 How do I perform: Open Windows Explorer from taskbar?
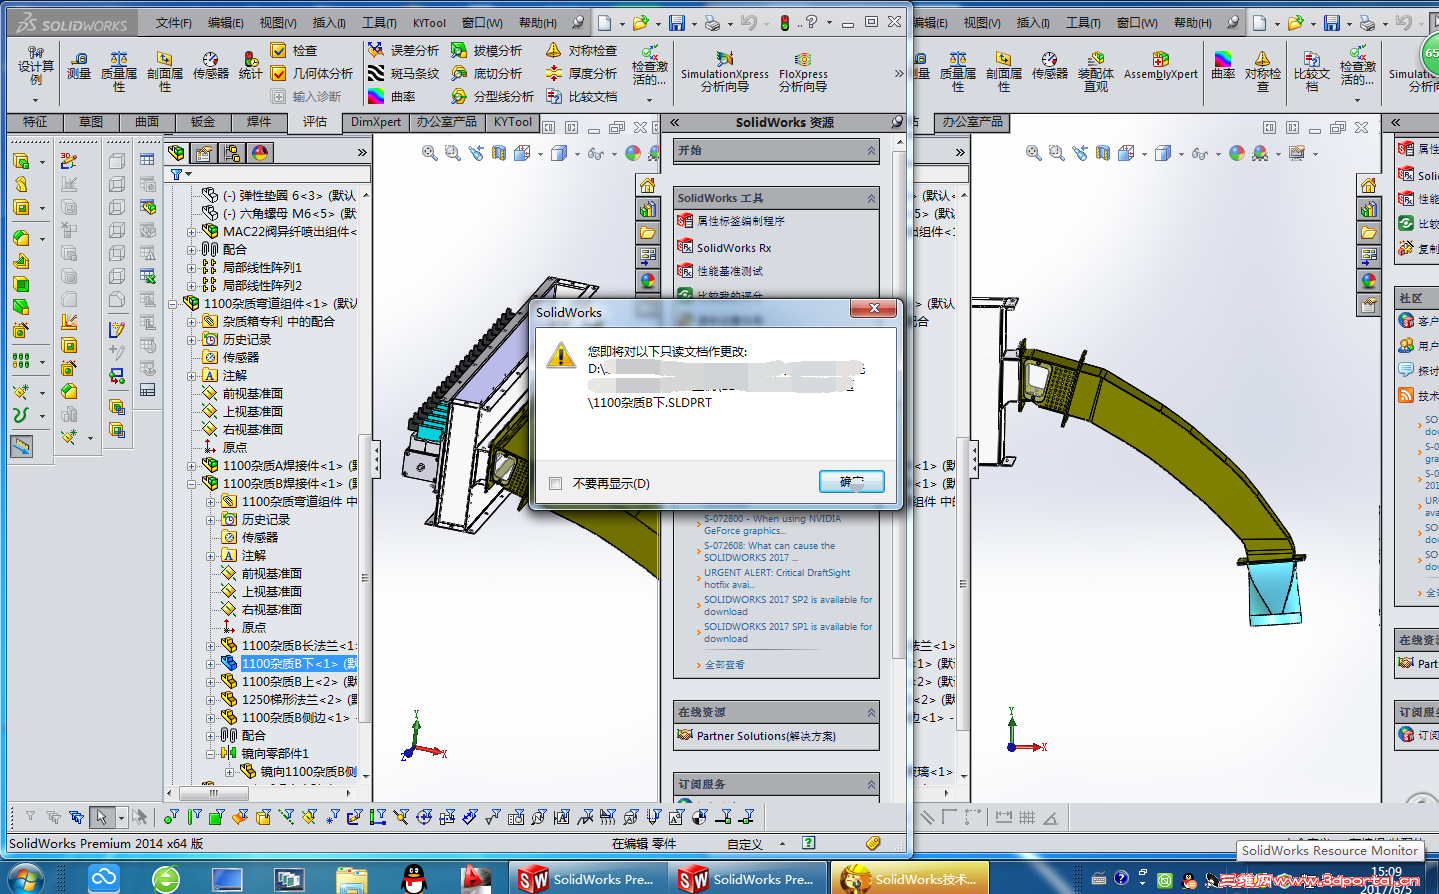point(351,879)
